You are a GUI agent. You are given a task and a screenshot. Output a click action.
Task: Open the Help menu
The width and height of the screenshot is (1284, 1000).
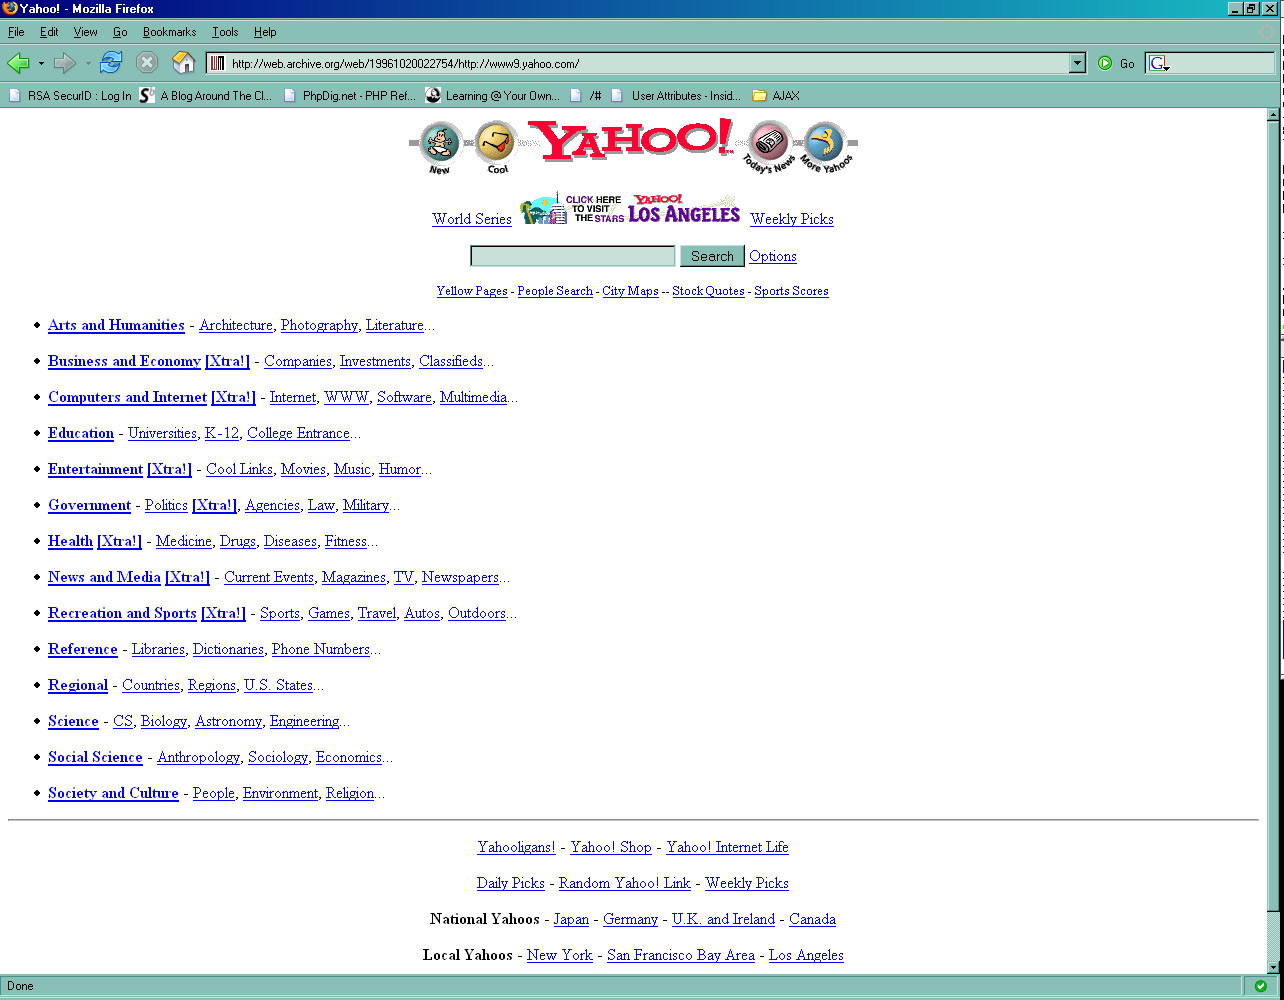point(265,32)
